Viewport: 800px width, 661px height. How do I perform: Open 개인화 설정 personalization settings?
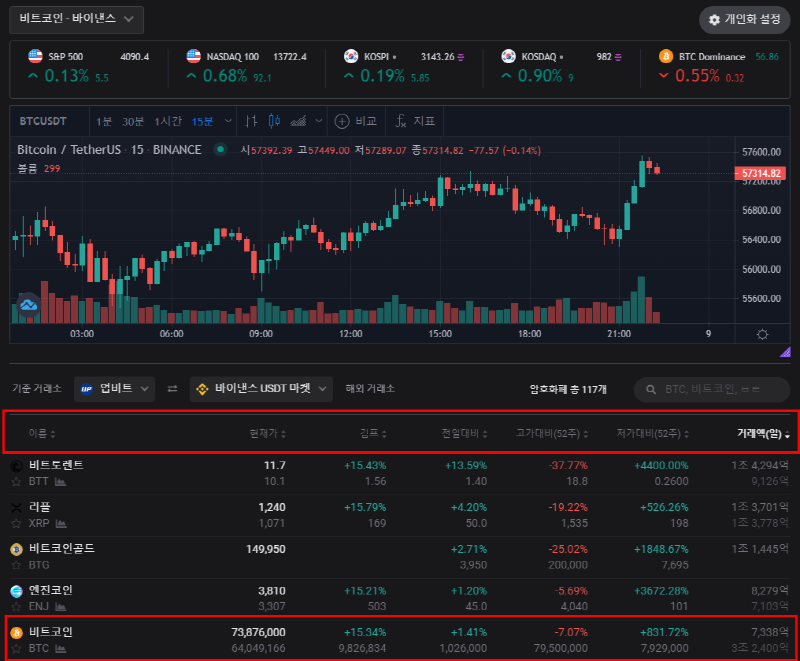(744, 20)
